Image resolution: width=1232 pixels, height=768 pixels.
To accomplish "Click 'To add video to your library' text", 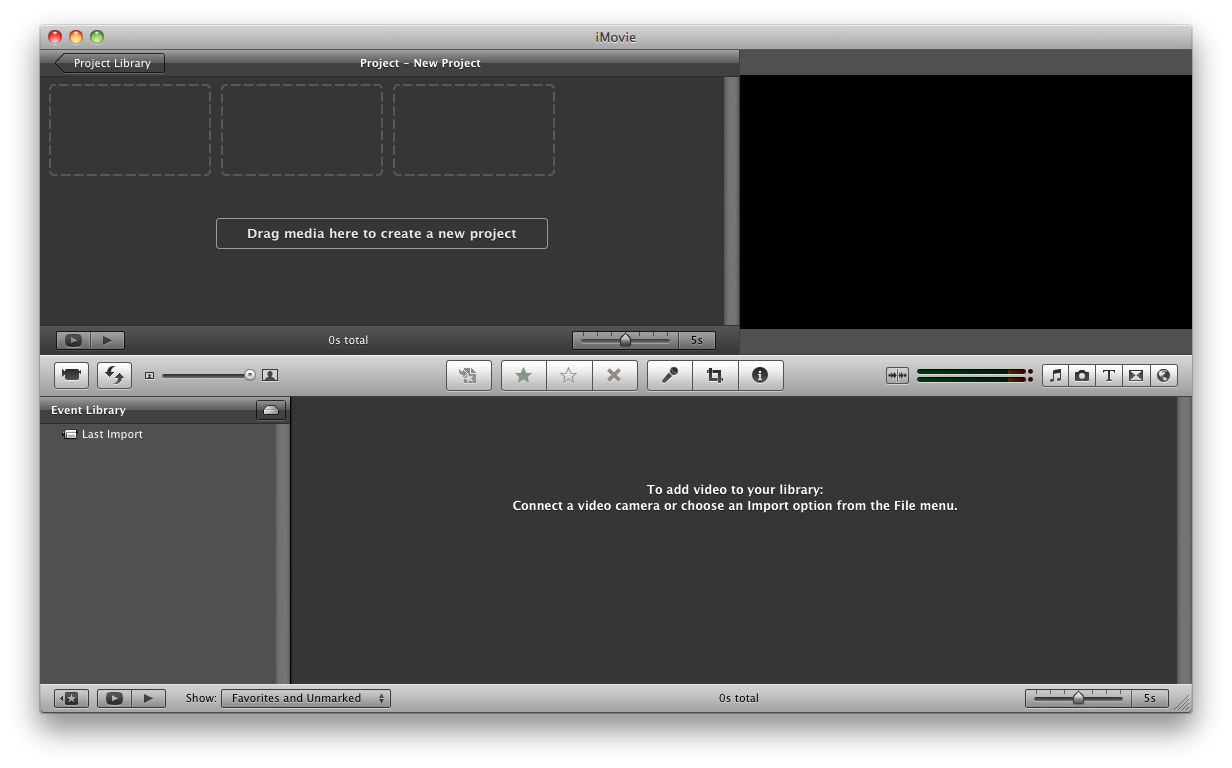I will pyautogui.click(x=735, y=490).
